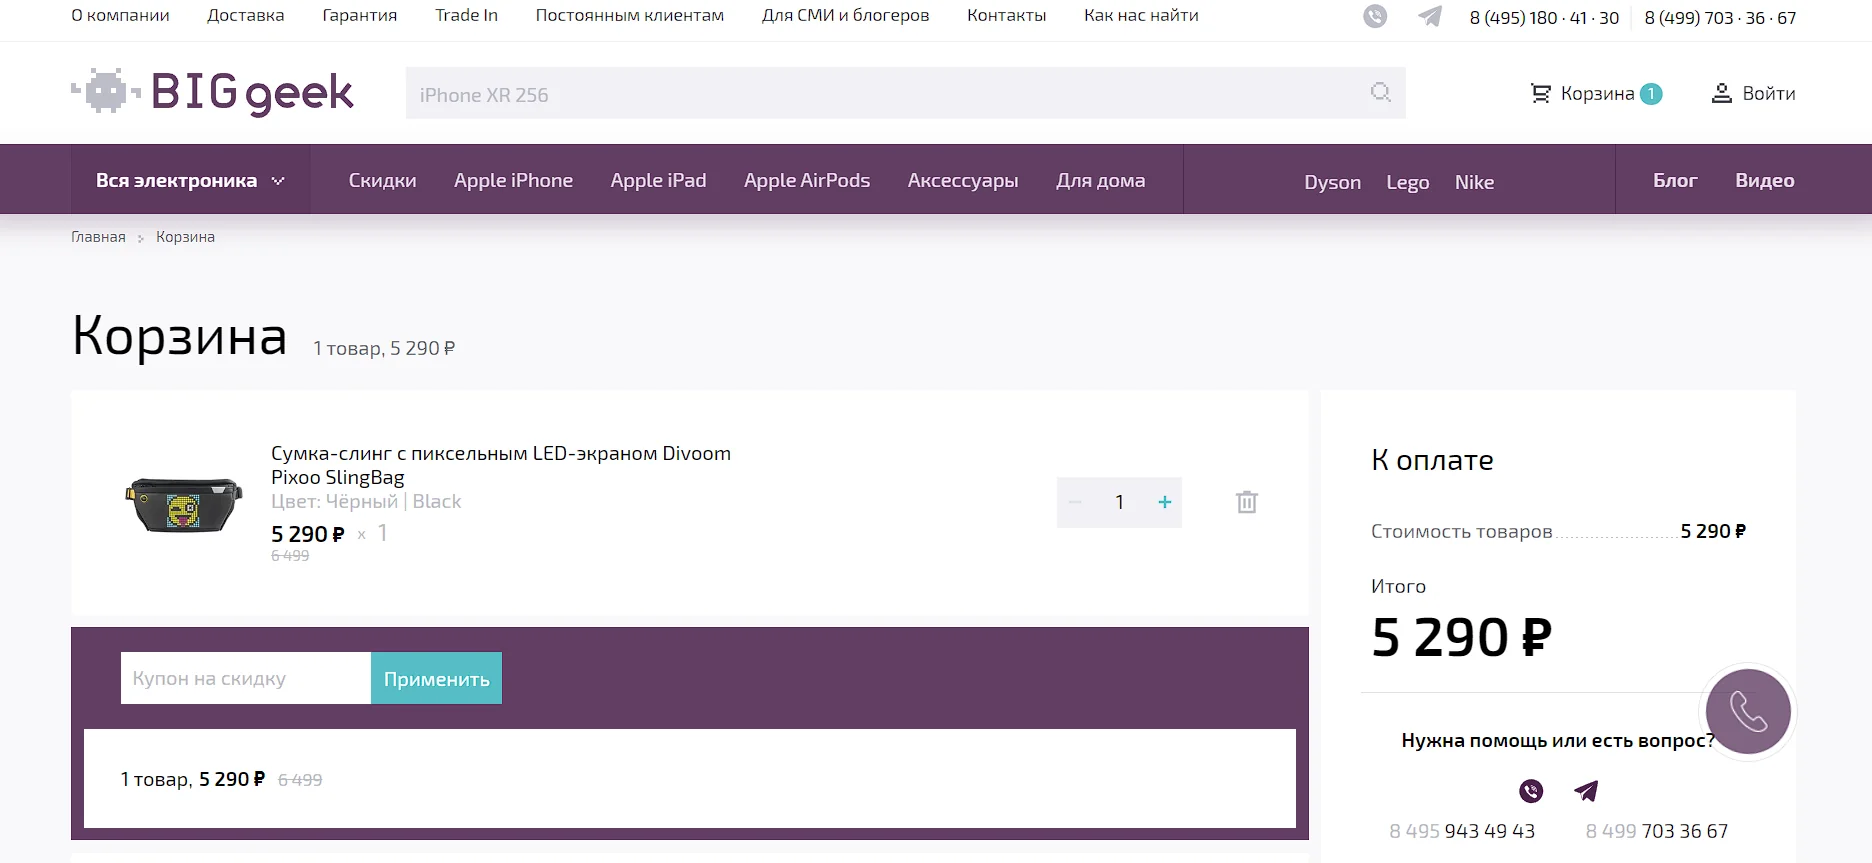Viewport: 1872px width, 863px height.
Task: Open the Apple iPhone category
Action: coord(513,180)
